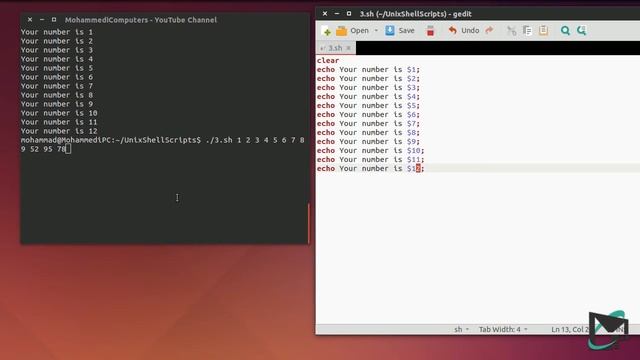The image size is (640, 360).
Task: Click the New document icon in gedit
Action: [326, 31]
